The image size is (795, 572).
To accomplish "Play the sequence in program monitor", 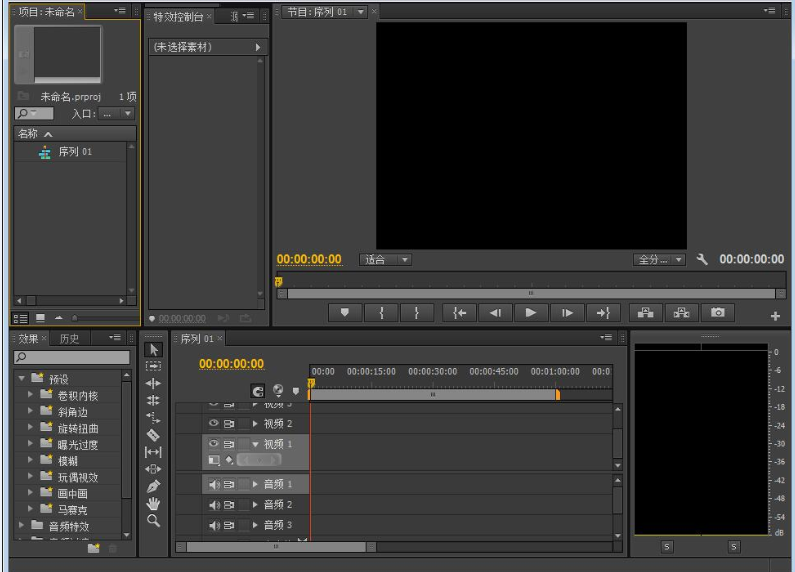I will tap(531, 313).
